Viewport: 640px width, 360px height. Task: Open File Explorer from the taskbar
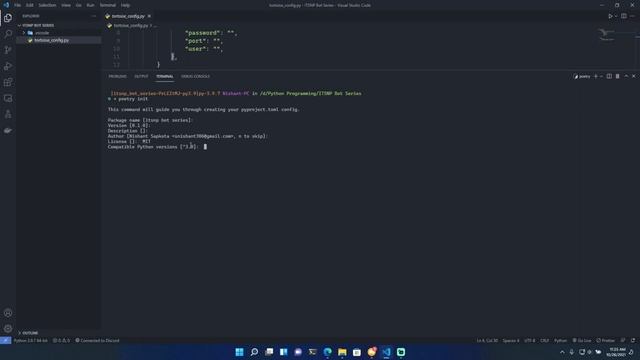click(x=342, y=352)
